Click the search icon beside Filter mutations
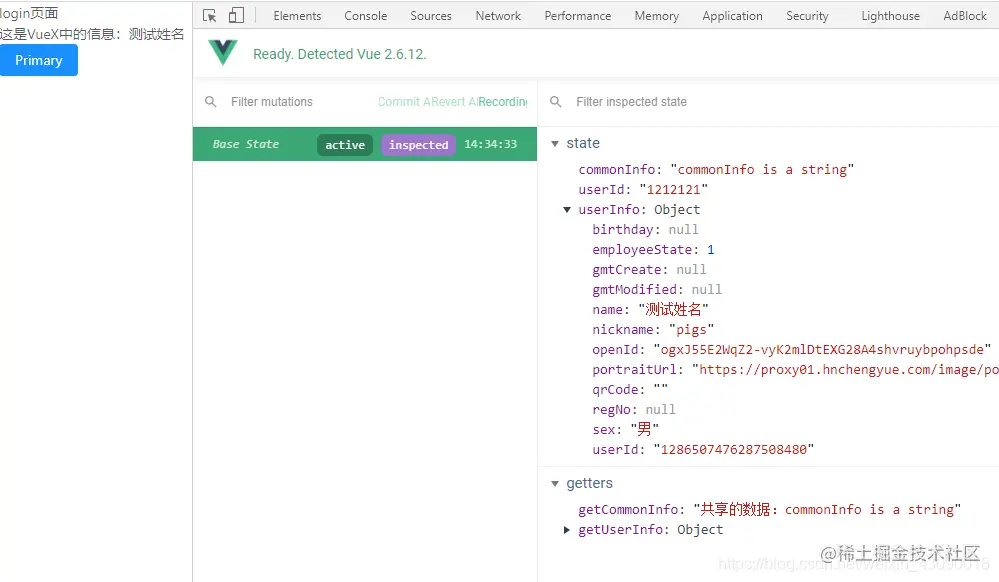The image size is (999, 582). 211,101
